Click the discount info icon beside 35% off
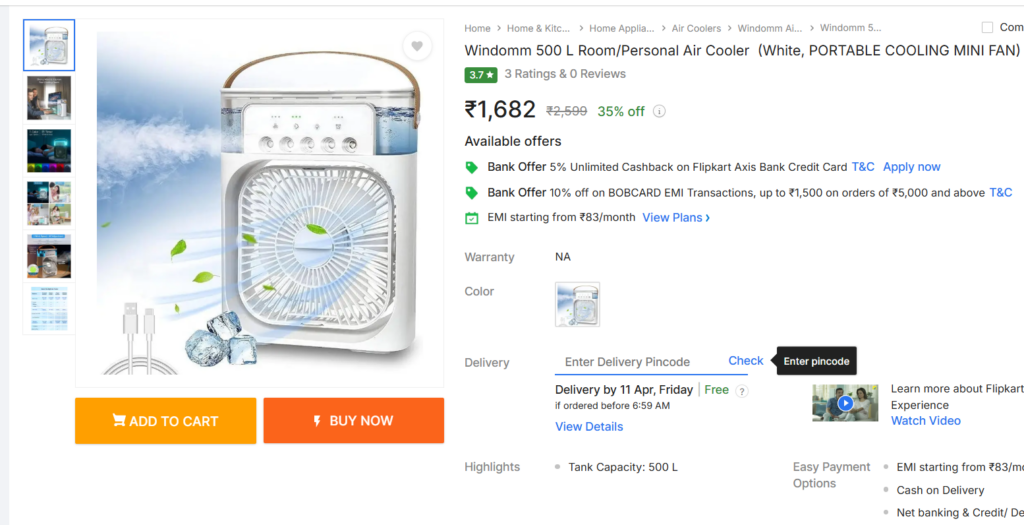 (659, 112)
